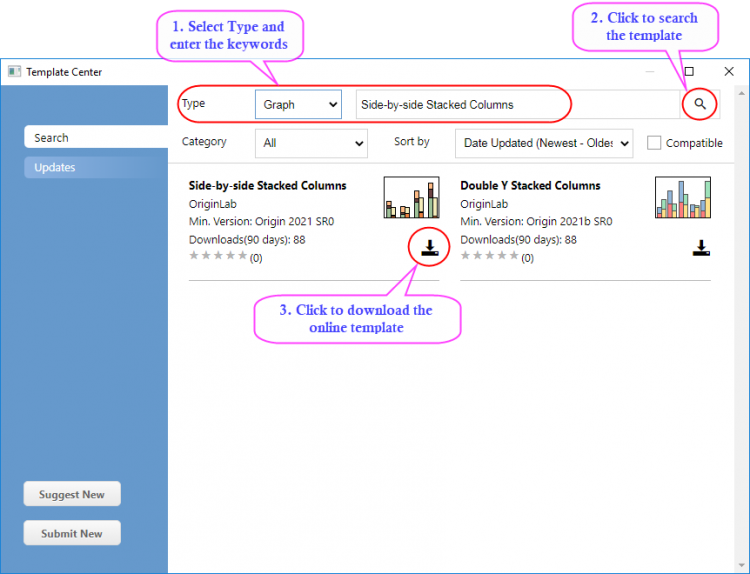Viewport: 750px width, 574px height.
Task: Switch to the Updates tab
Action: pyautogui.click(x=95, y=167)
